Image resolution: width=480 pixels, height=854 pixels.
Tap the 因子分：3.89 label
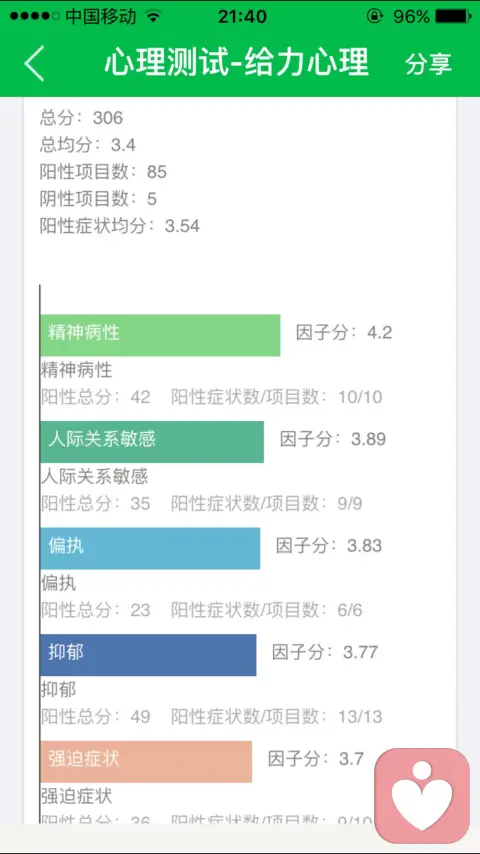[x=333, y=439]
